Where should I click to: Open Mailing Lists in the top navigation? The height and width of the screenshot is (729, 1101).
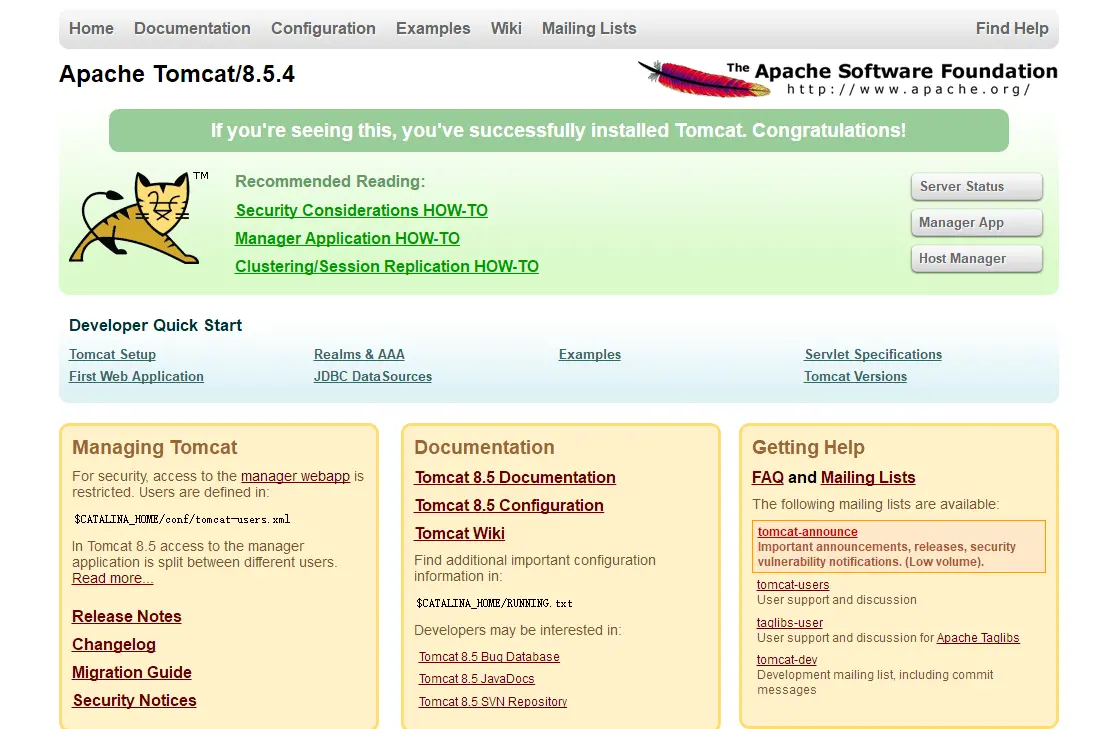pos(589,28)
